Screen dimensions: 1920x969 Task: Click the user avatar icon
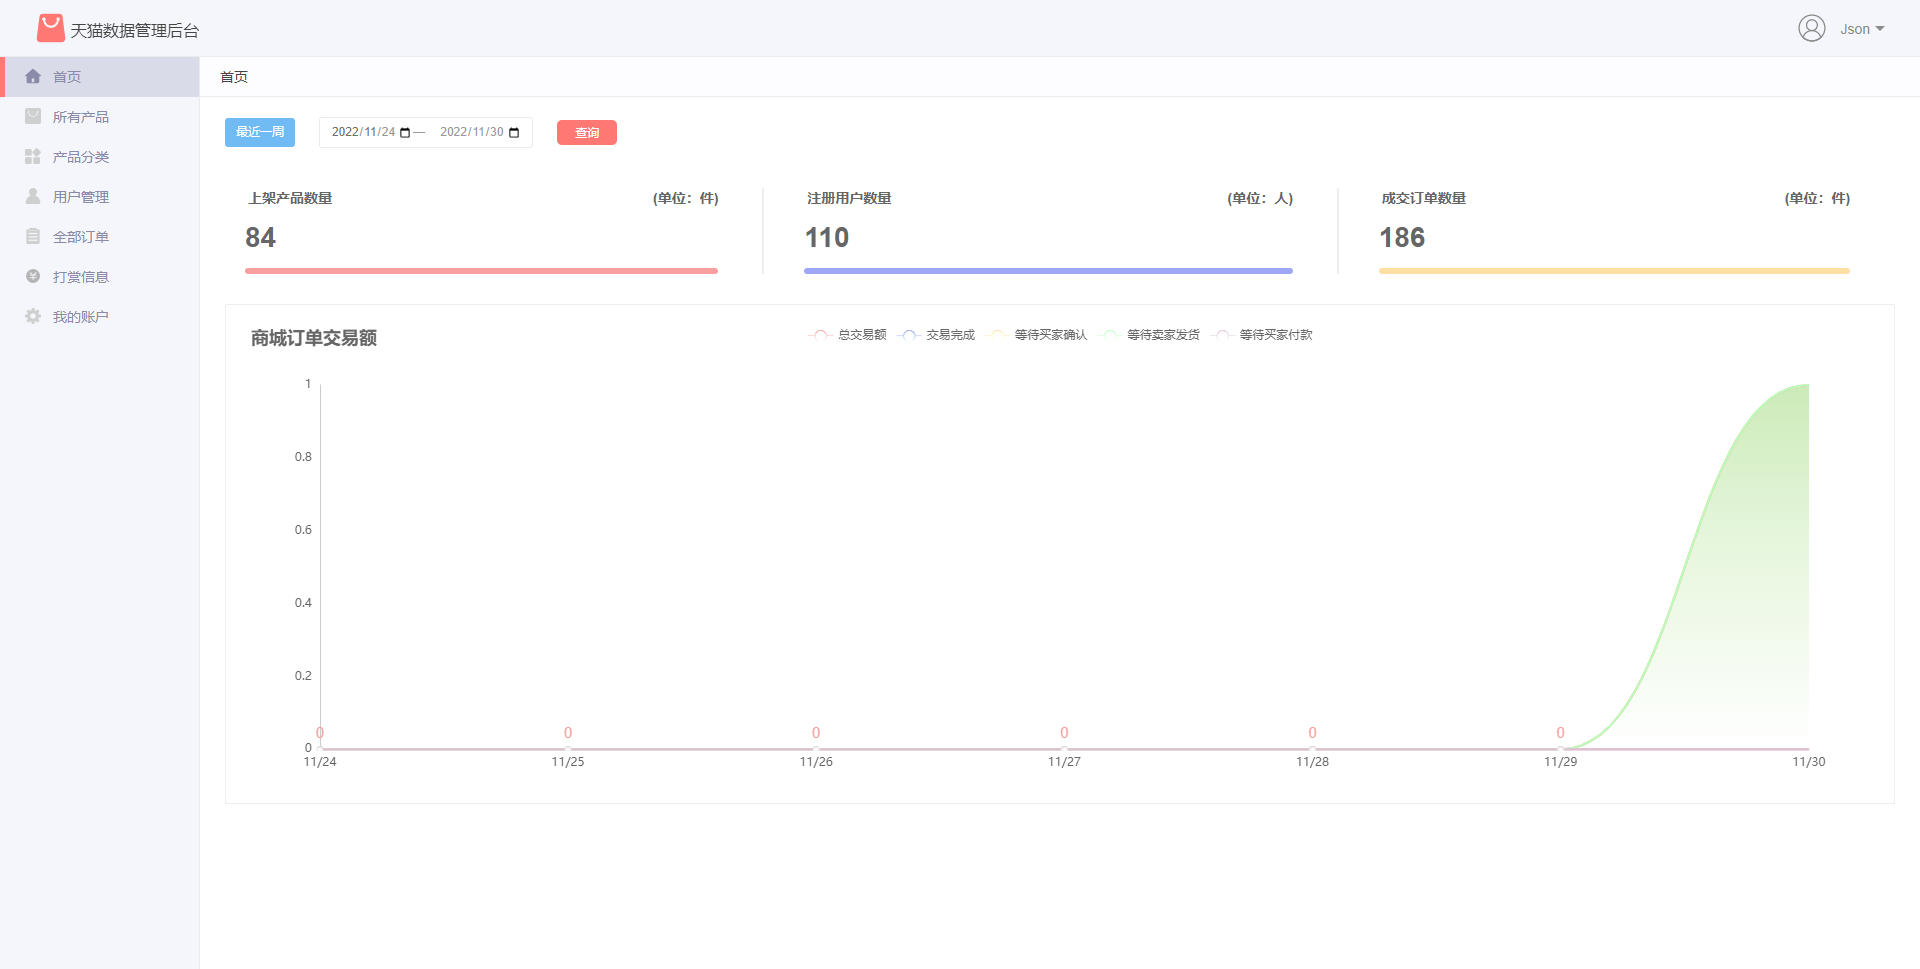coord(1812,28)
